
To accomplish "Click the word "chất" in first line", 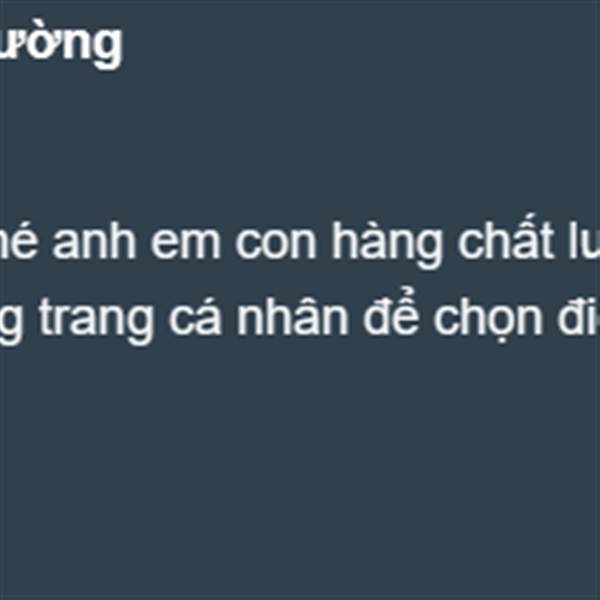I will [506, 237].
